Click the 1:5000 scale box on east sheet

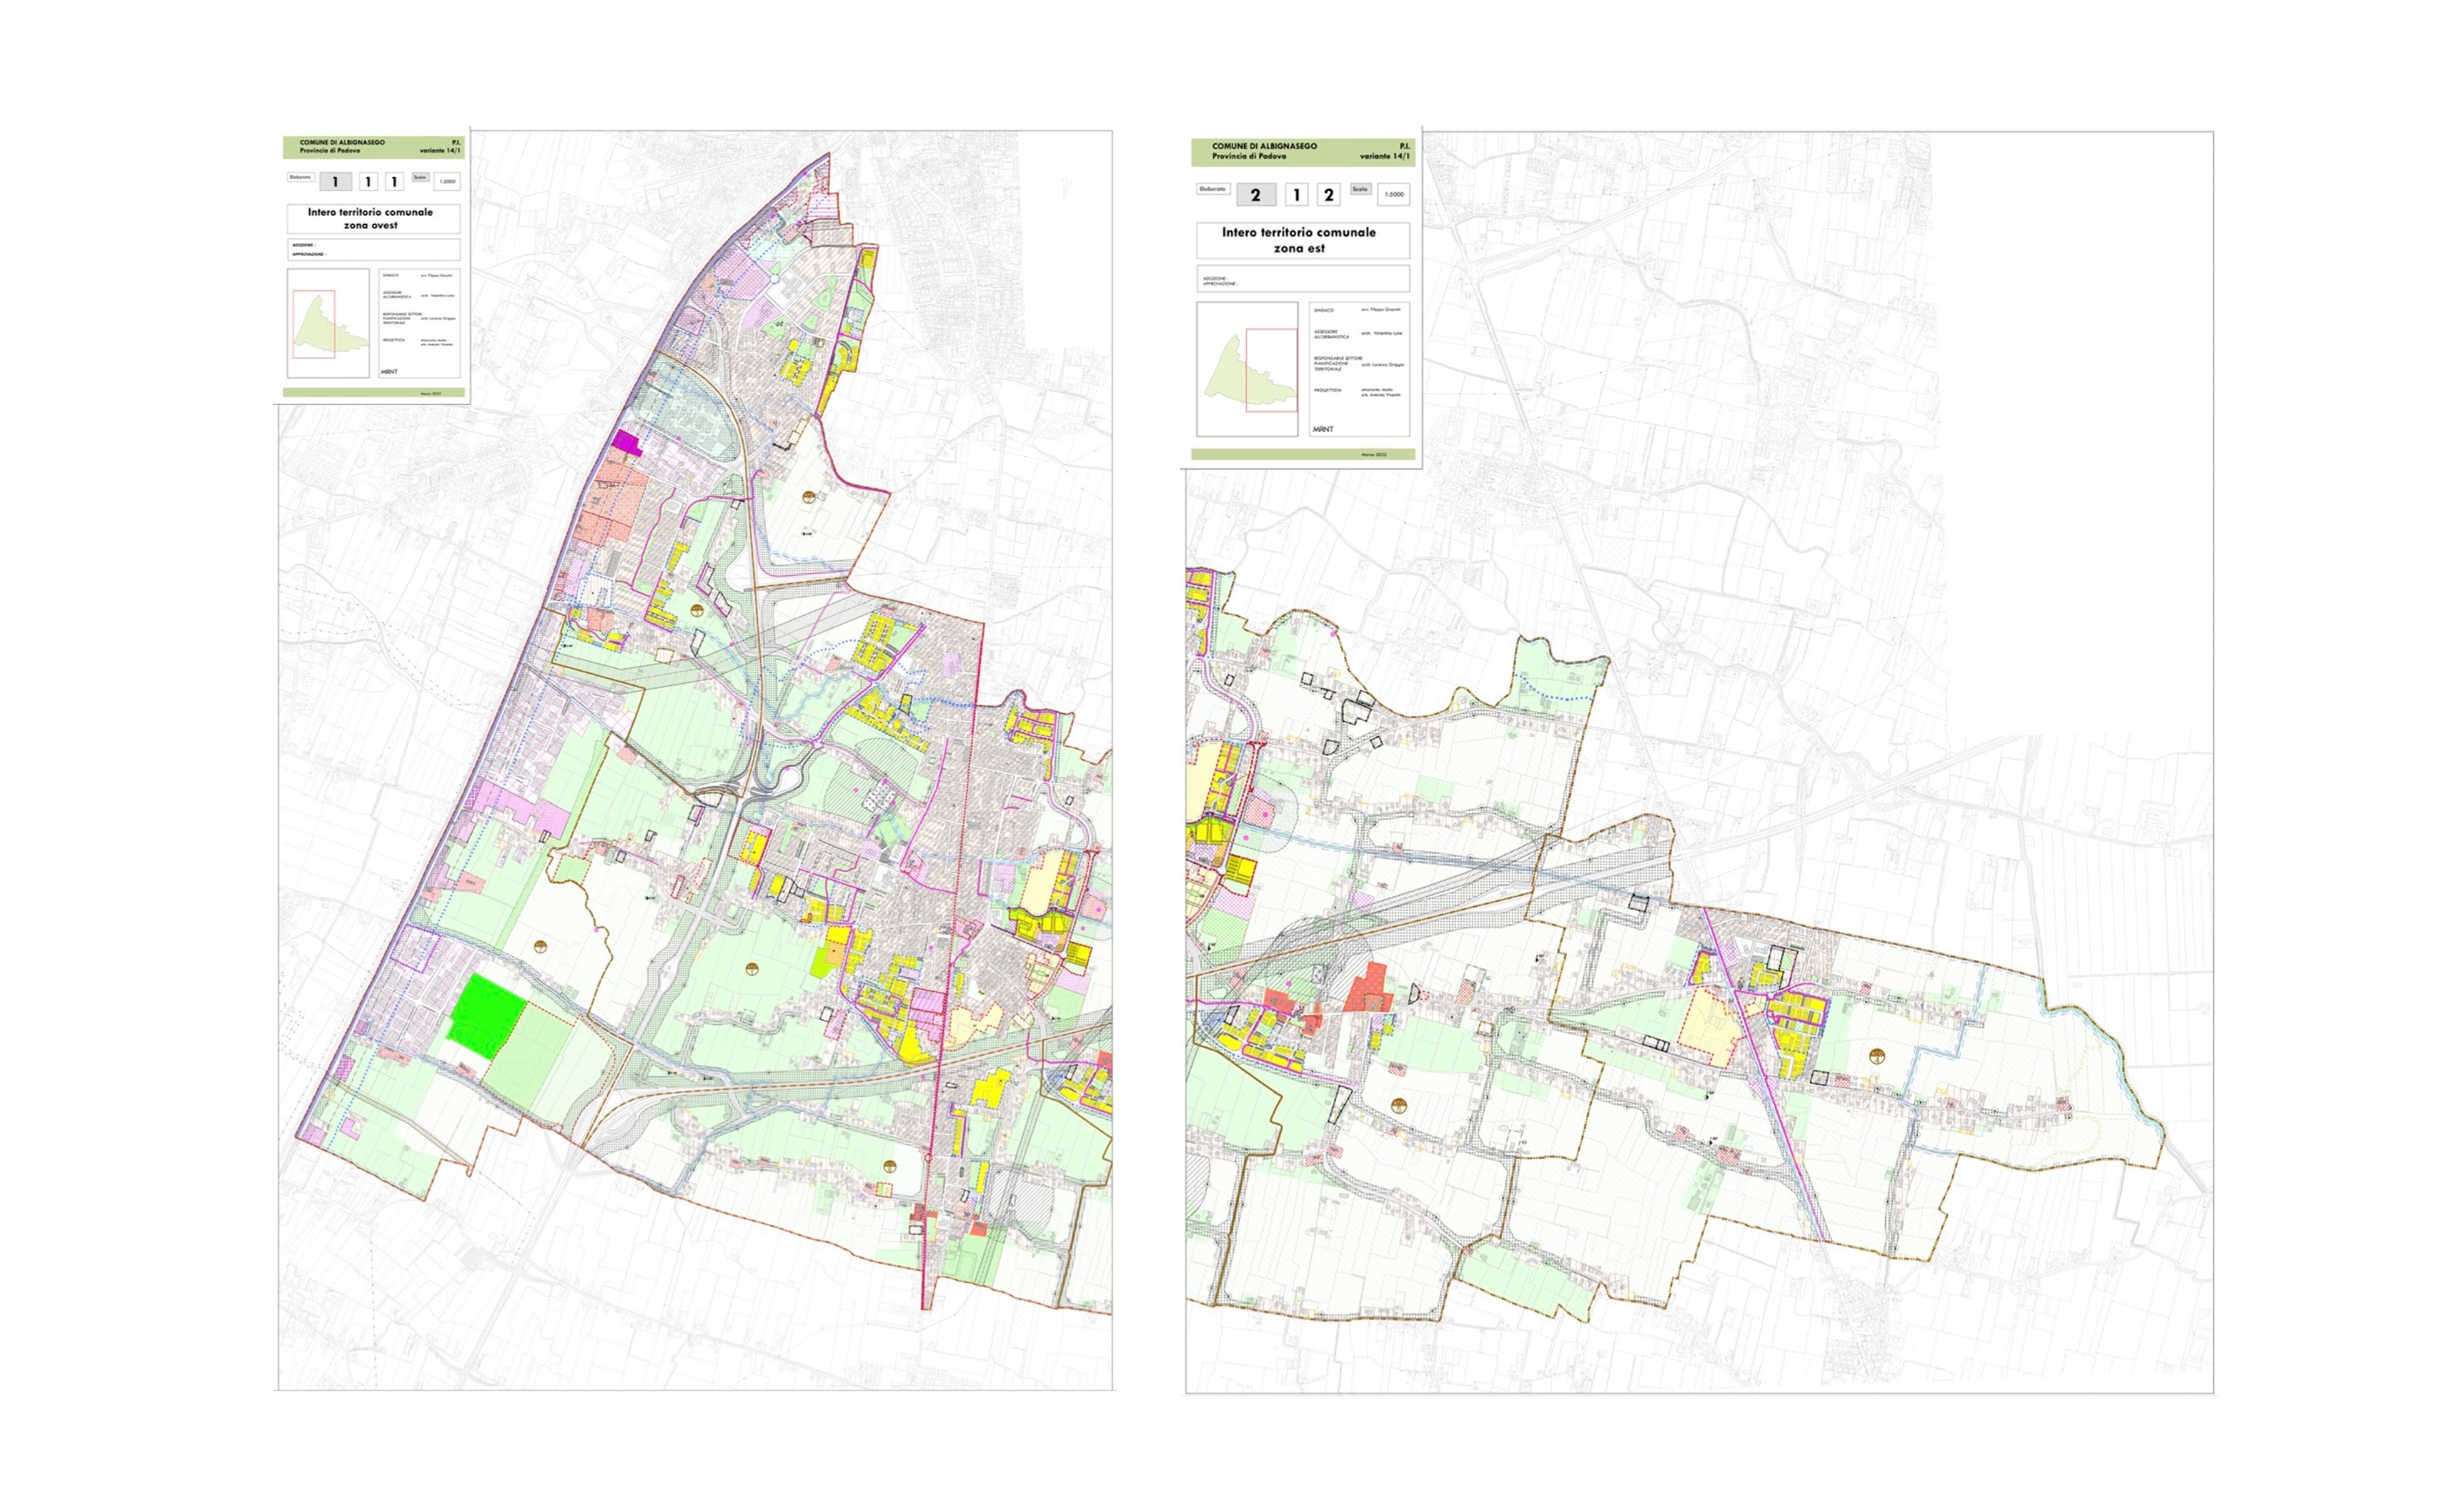pos(1393,195)
